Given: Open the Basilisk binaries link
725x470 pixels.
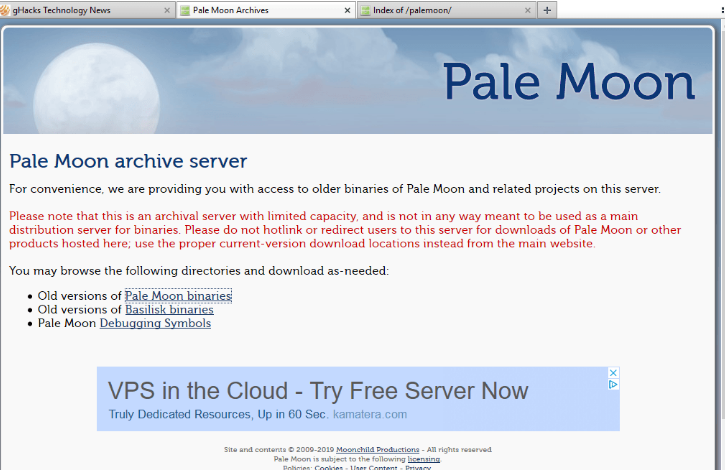Looking at the screenshot, I should (x=169, y=309).
